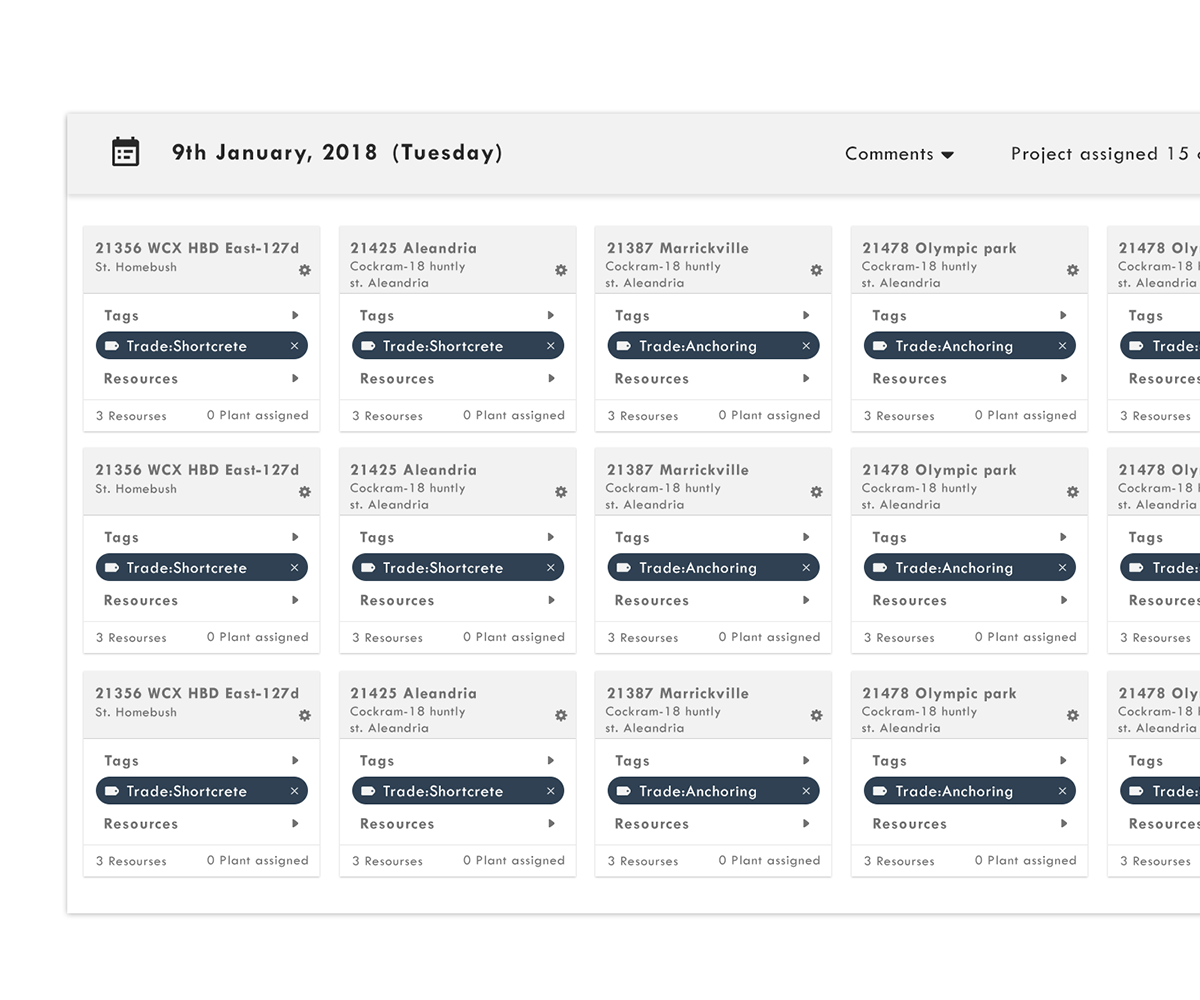The width and height of the screenshot is (1200, 1000).
Task: Click title '21387 Marrickville' in middle row
Action: 677,470
